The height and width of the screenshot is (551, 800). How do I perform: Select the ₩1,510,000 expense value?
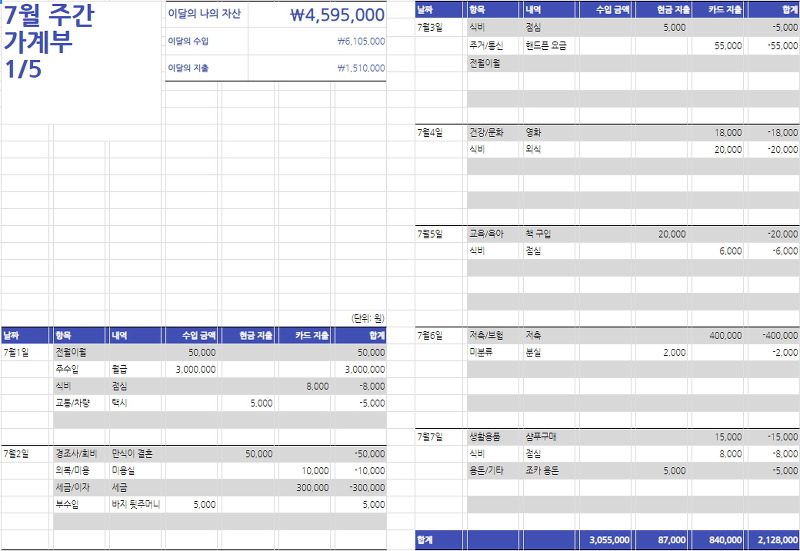(361, 68)
